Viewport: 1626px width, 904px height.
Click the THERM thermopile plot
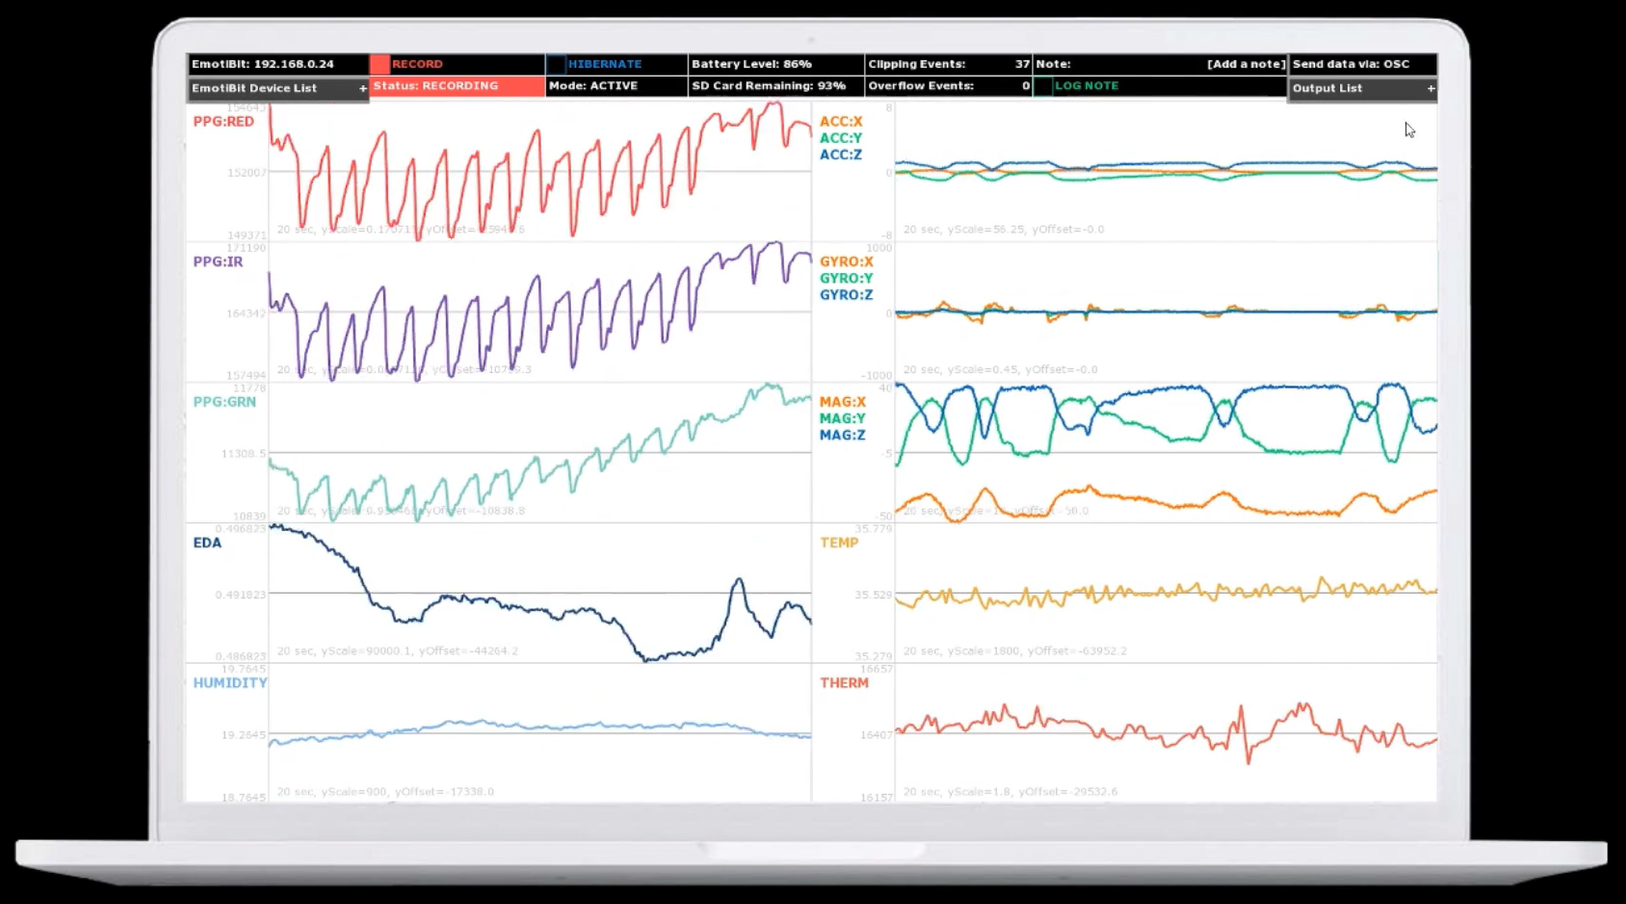pyautogui.click(x=1166, y=733)
